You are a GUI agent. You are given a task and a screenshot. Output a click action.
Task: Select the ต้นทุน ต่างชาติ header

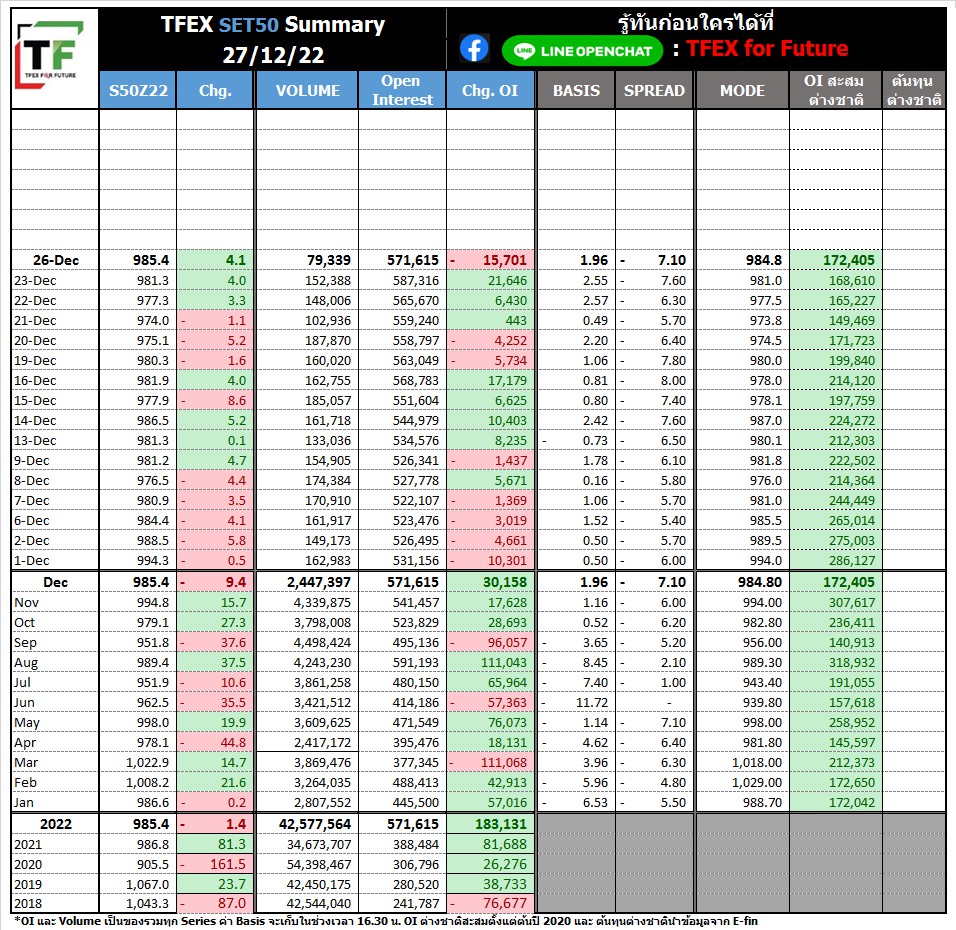tap(913, 90)
